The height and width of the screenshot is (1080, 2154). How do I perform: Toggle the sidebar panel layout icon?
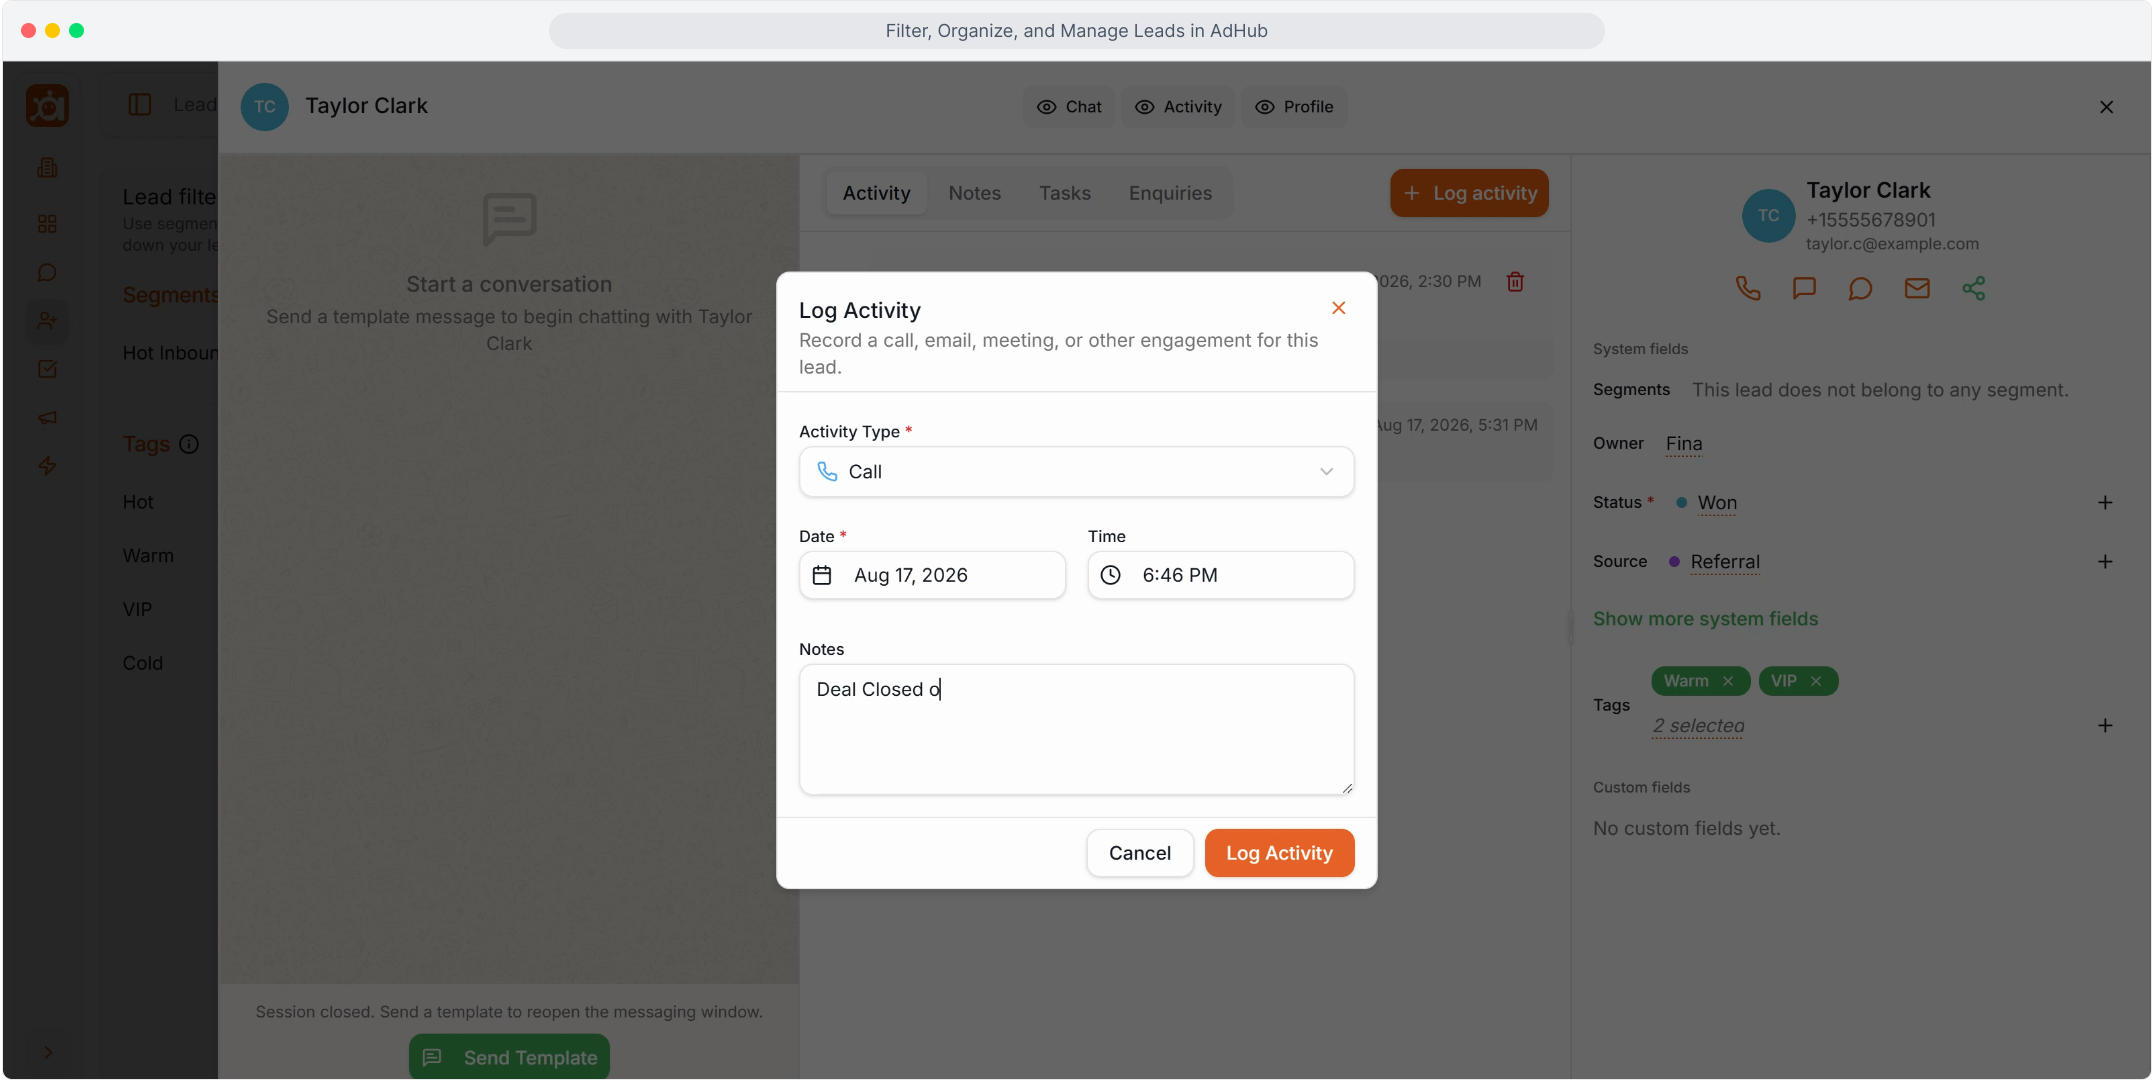pos(140,105)
